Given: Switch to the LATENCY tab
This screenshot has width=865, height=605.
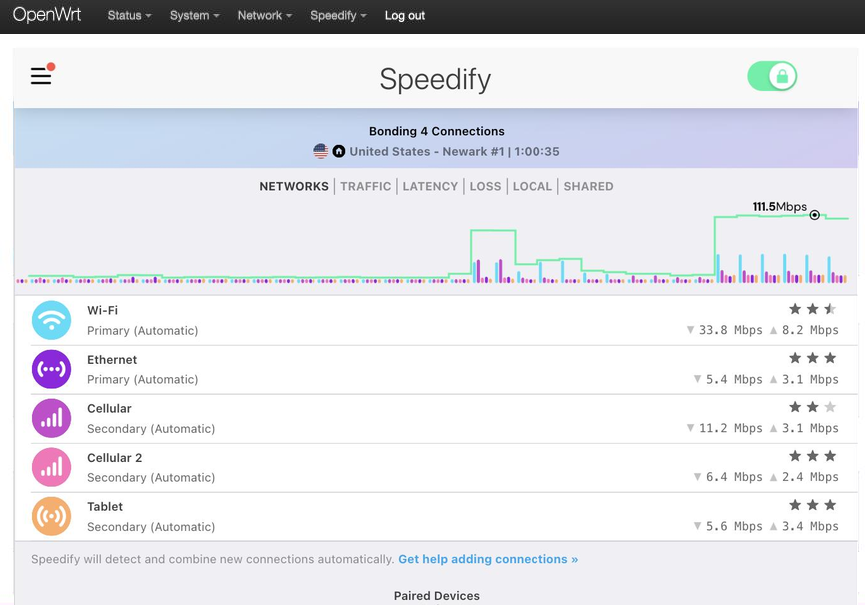Looking at the screenshot, I should 430,186.
